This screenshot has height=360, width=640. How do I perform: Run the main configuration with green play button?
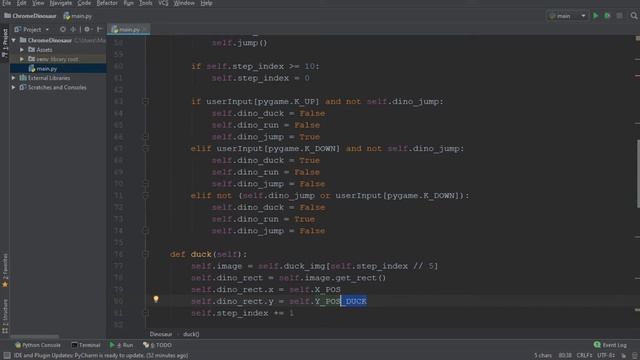tap(596, 16)
